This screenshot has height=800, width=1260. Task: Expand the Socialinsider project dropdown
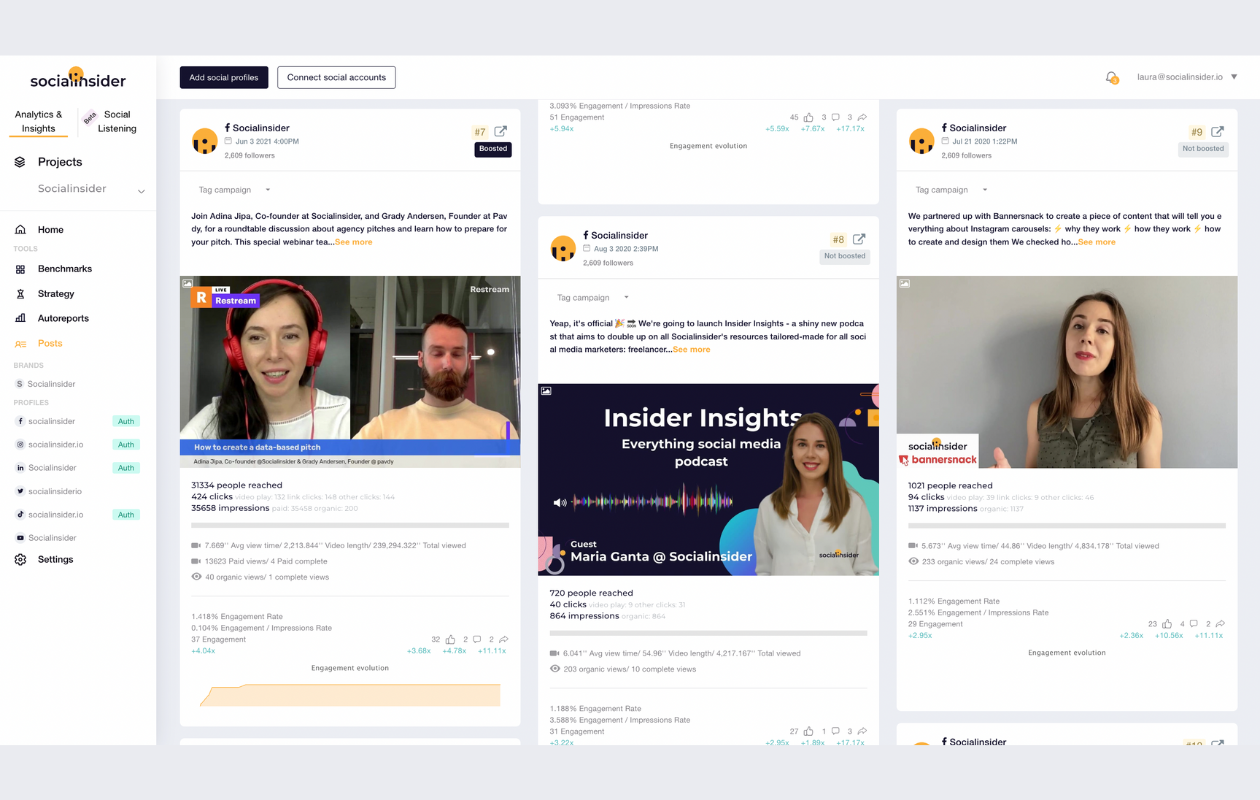tap(141, 190)
